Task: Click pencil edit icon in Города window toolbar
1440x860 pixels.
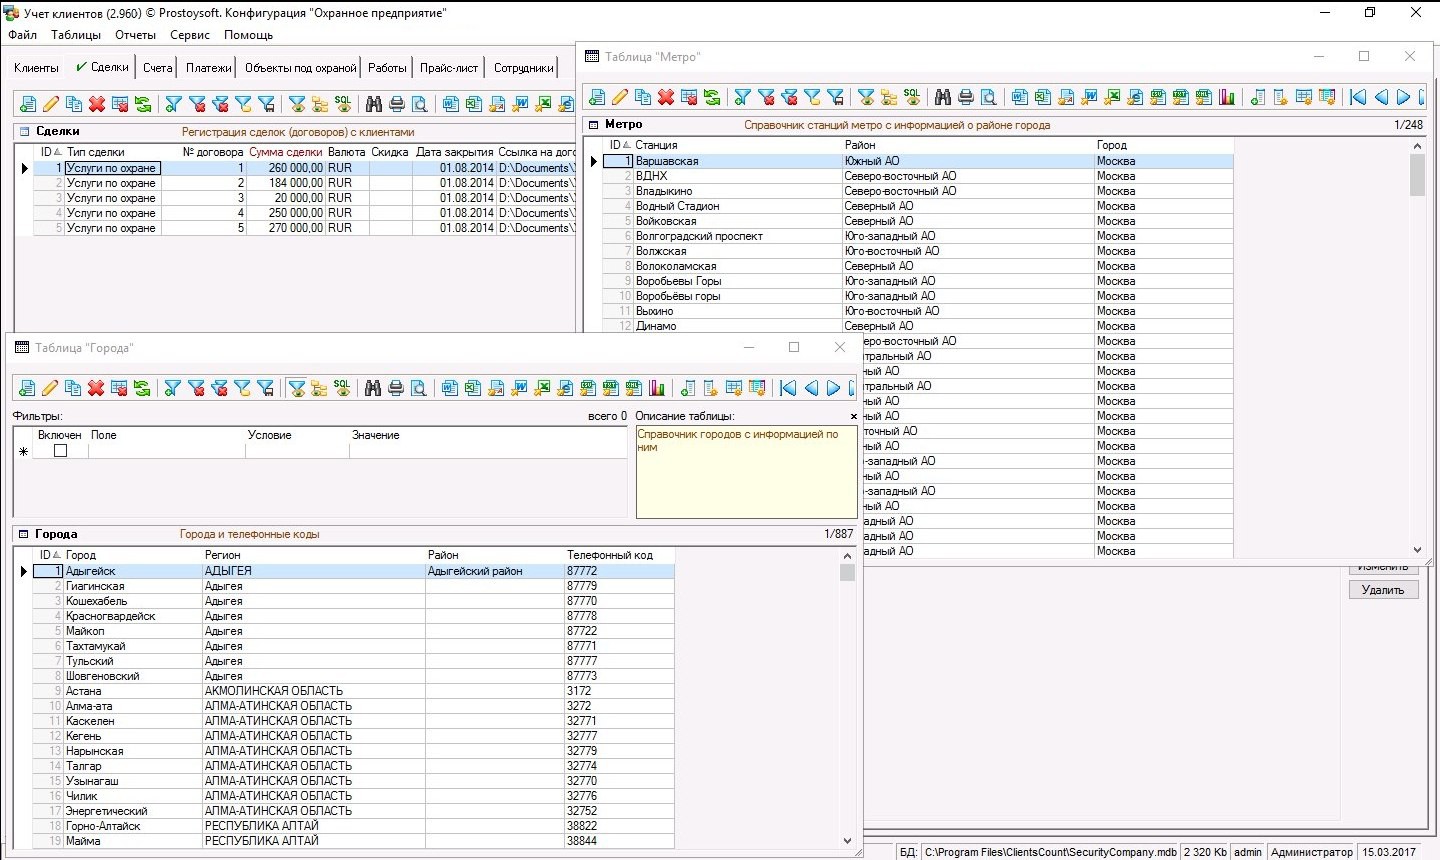Action: pyautogui.click(x=50, y=388)
